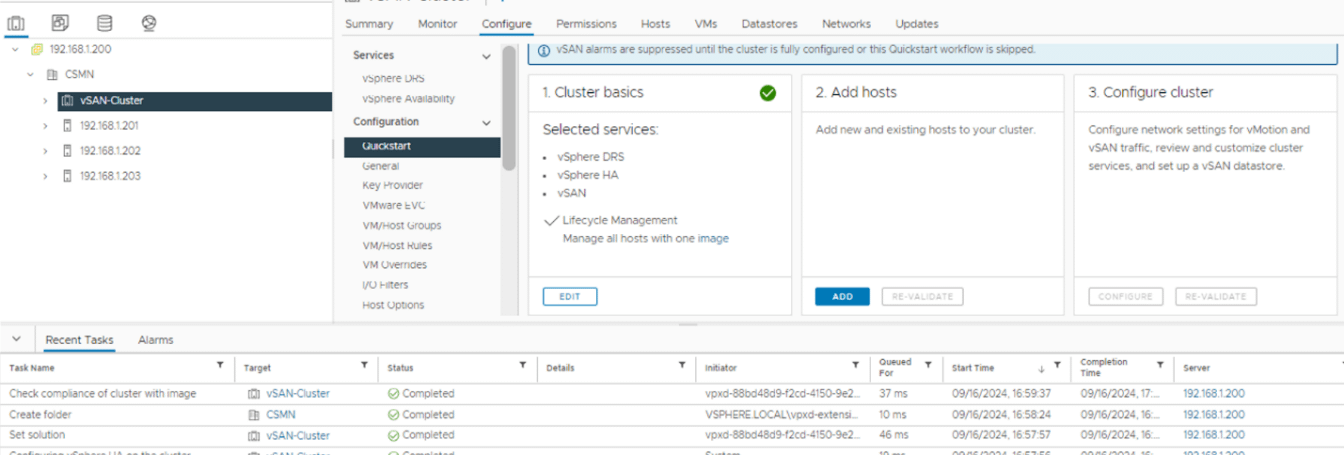Open the filter icon of Start Time column
The width and height of the screenshot is (1344, 455).
click(1057, 367)
